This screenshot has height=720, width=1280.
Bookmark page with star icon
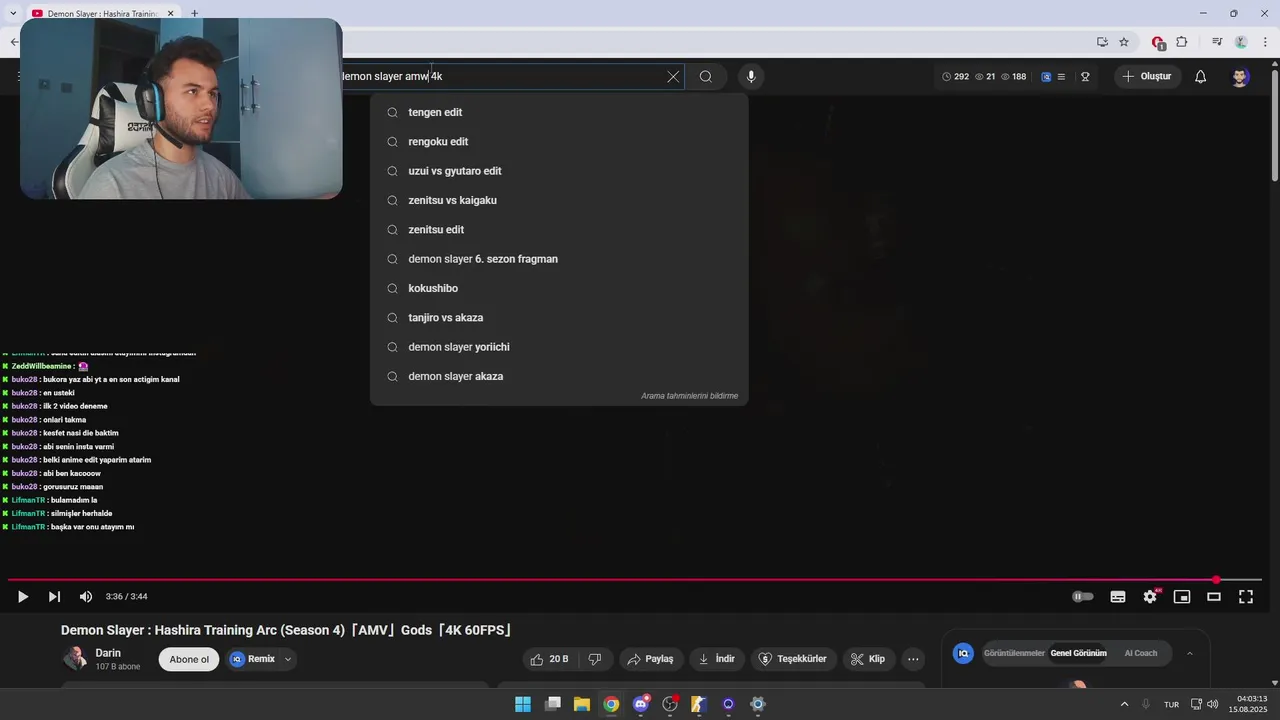(1124, 42)
